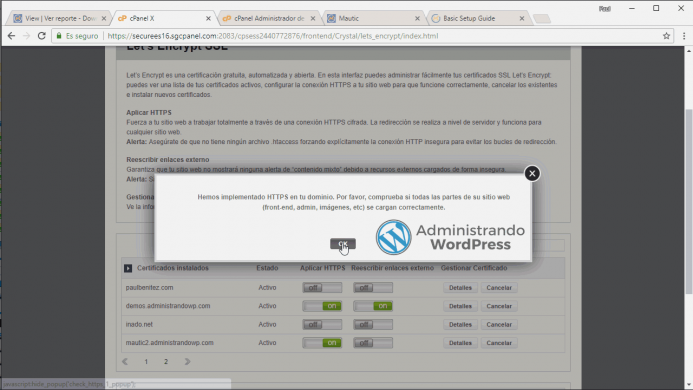Image resolution: width=693 pixels, height=390 pixels.
Task: Toggle Reescribir enlaces externo for paulbenitez.com
Action: (x=373, y=287)
